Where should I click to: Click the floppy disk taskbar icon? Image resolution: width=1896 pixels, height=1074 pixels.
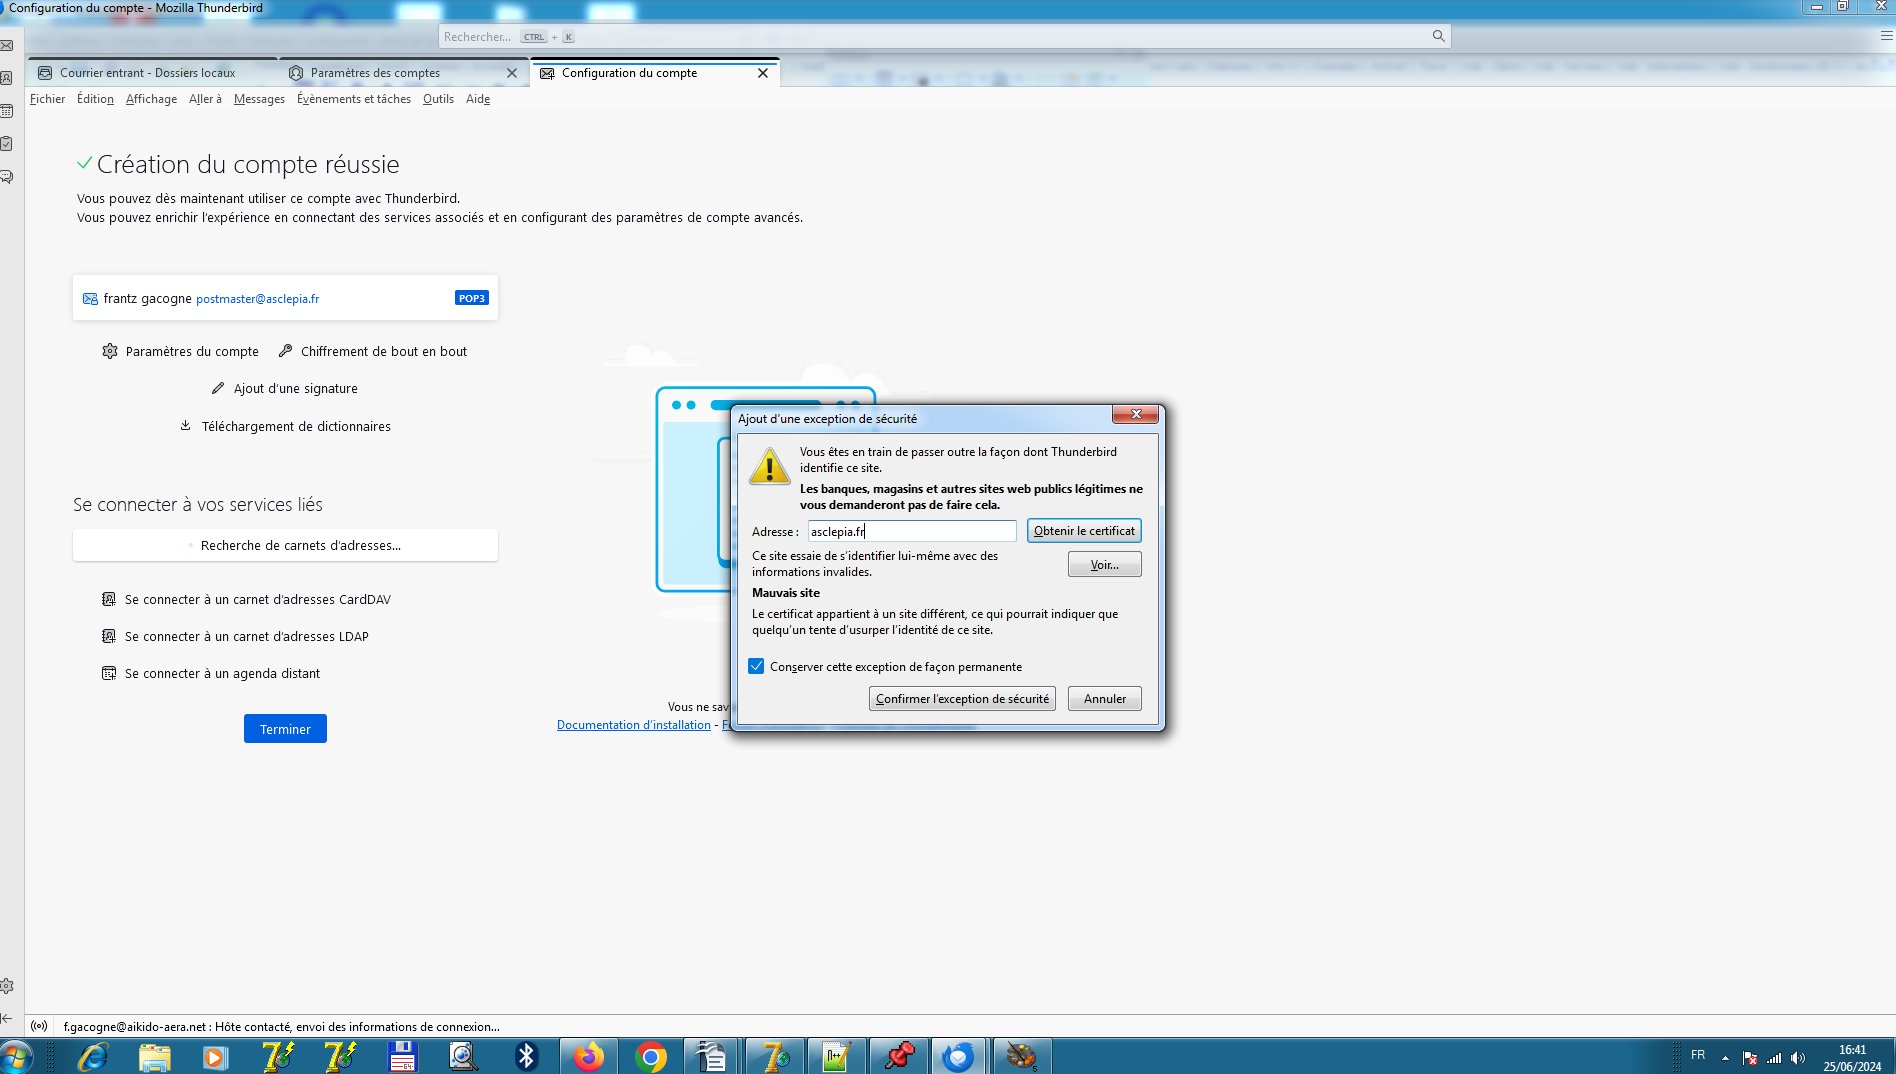click(402, 1057)
